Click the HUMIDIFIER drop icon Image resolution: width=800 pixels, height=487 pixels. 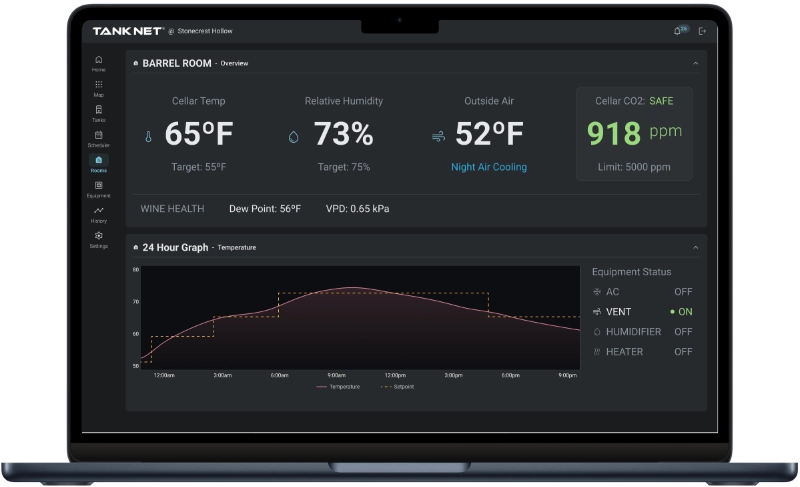click(x=597, y=332)
